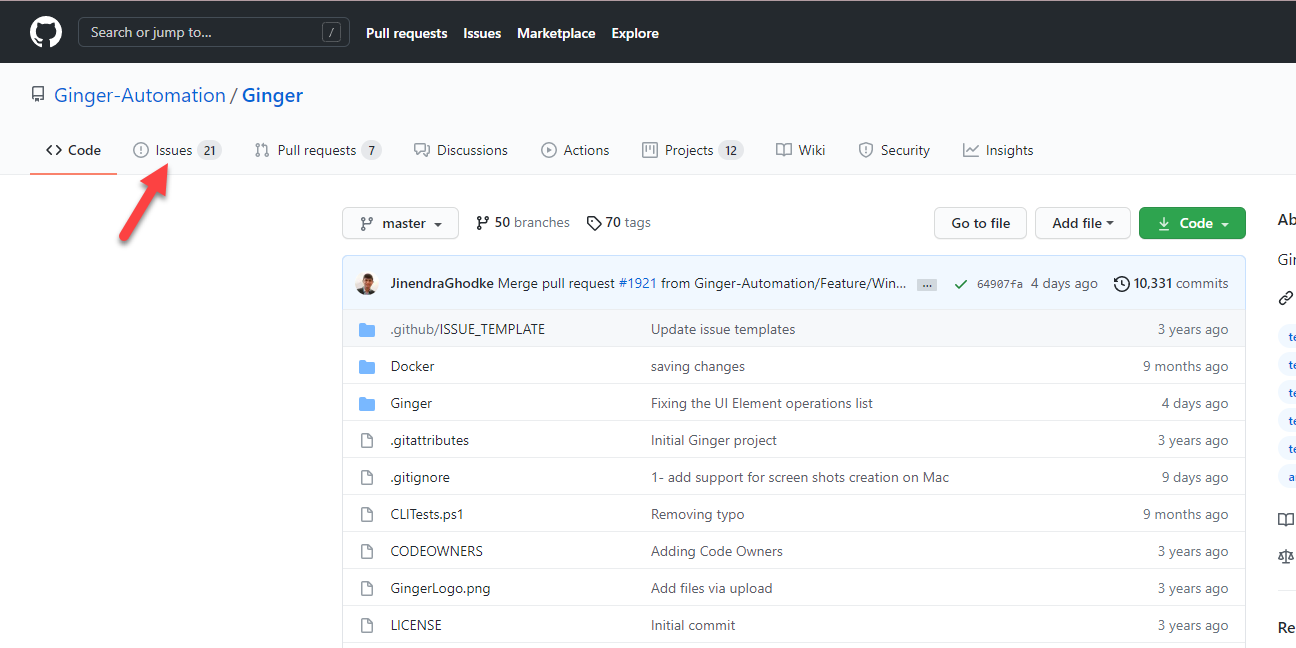1296x648 pixels.
Task: Click the history clock icon by commits
Action: 1122,284
